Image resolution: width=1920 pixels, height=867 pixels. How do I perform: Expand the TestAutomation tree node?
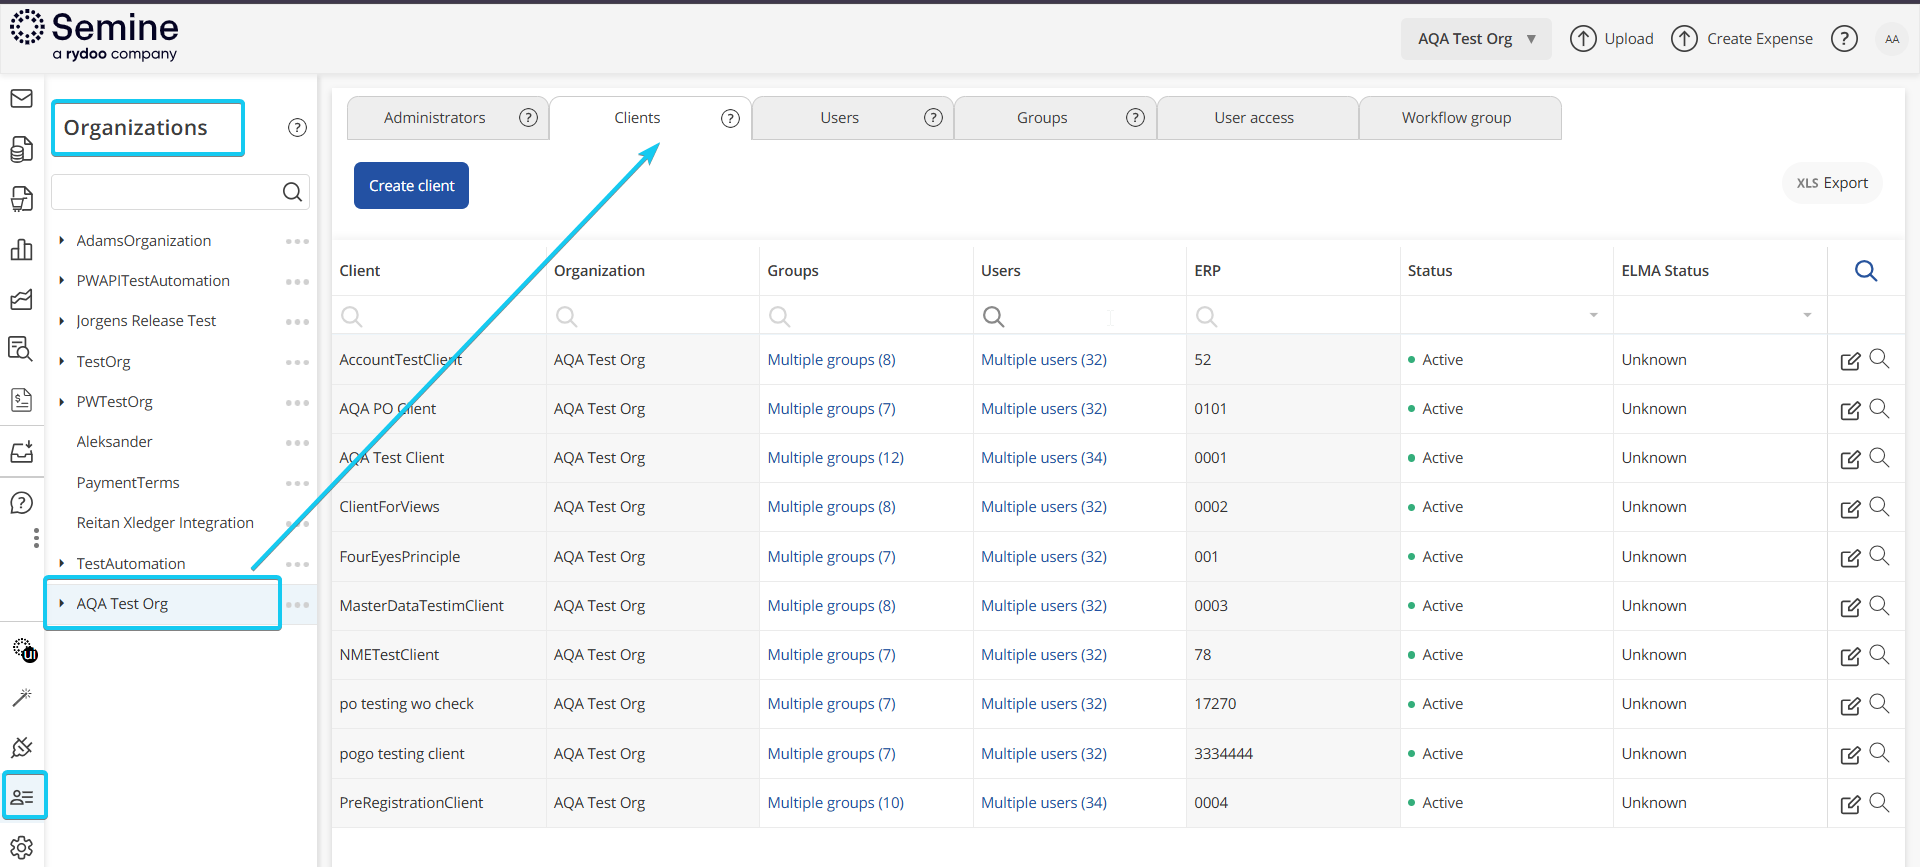tap(62, 564)
